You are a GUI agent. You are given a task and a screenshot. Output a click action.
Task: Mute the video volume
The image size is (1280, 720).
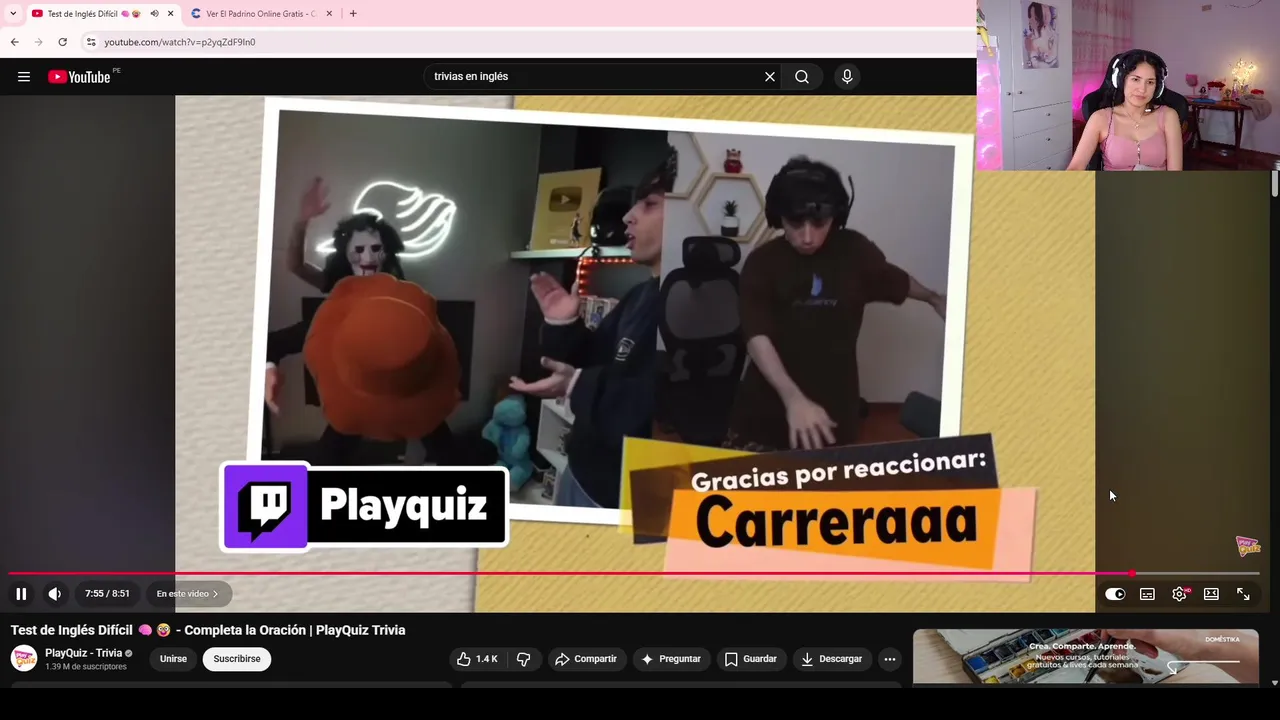coord(55,594)
